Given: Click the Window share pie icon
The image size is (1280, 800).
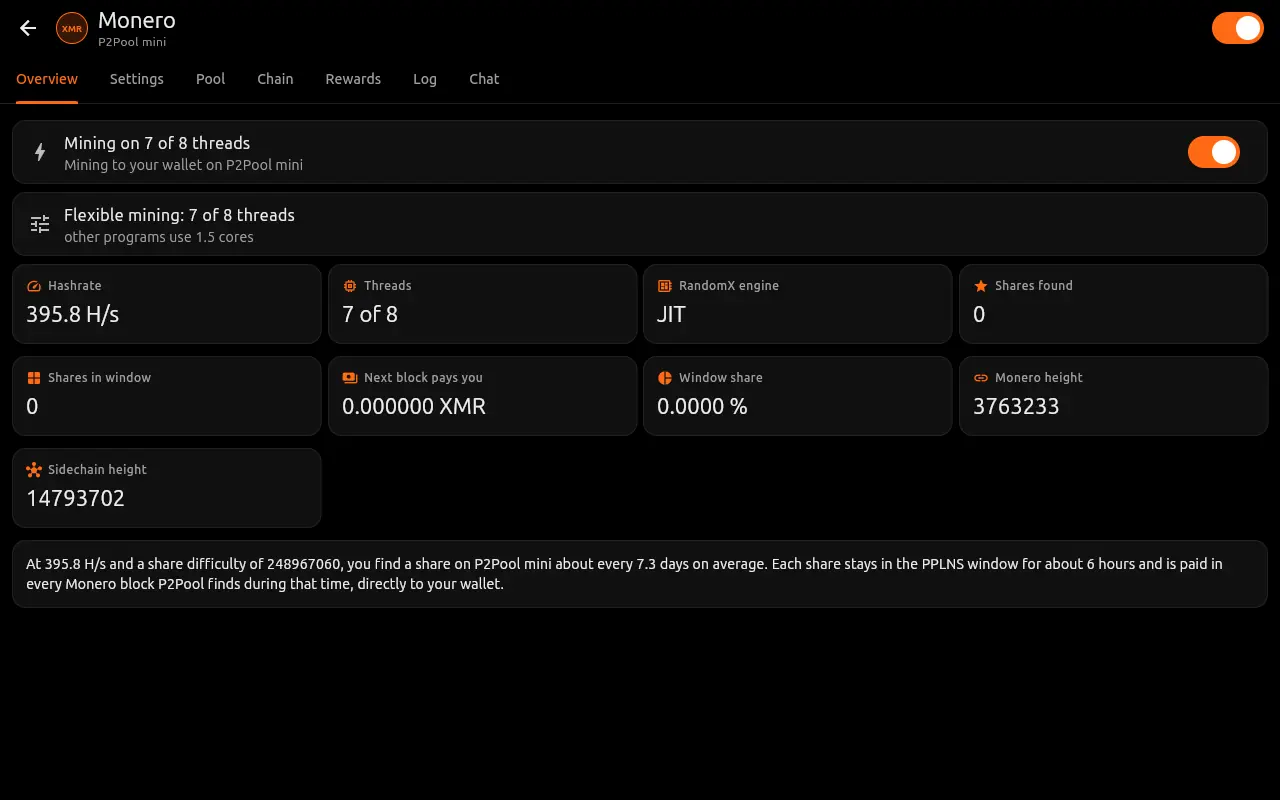Looking at the screenshot, I should click(665, 378).
